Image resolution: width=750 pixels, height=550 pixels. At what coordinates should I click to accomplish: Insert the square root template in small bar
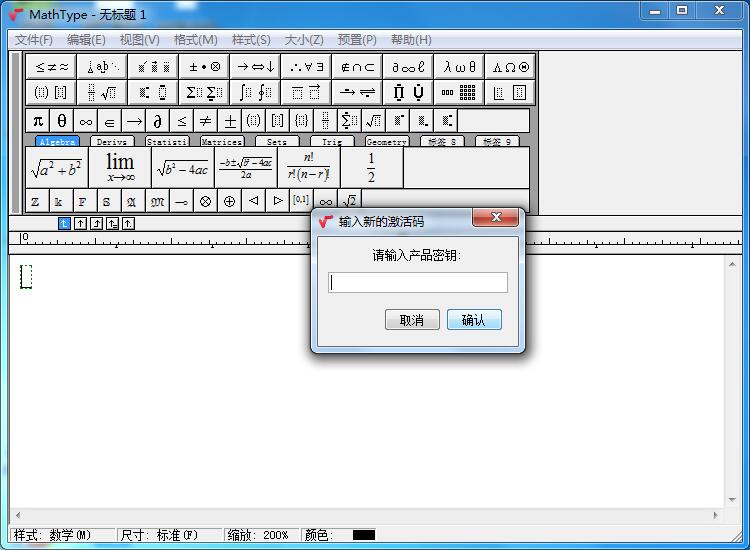pyautogui.click(x=374, y=121)
